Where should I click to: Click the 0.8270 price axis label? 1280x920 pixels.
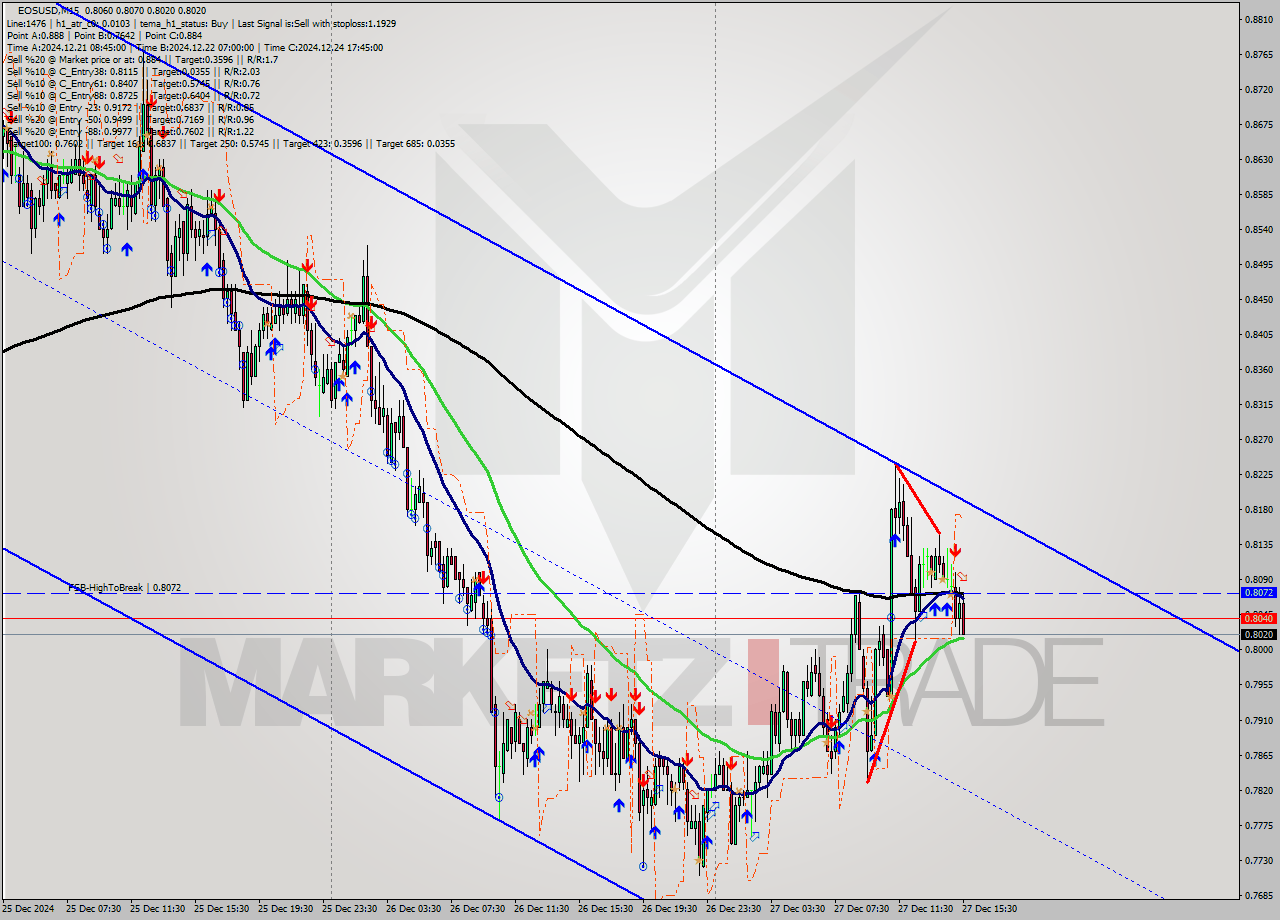pyautogui.click(x=1257, y=439)
